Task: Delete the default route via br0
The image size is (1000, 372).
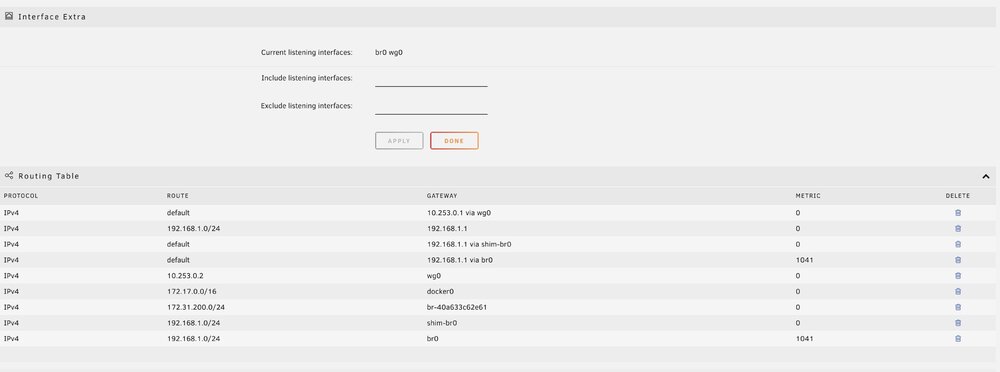Action: [x=958, y=260]
